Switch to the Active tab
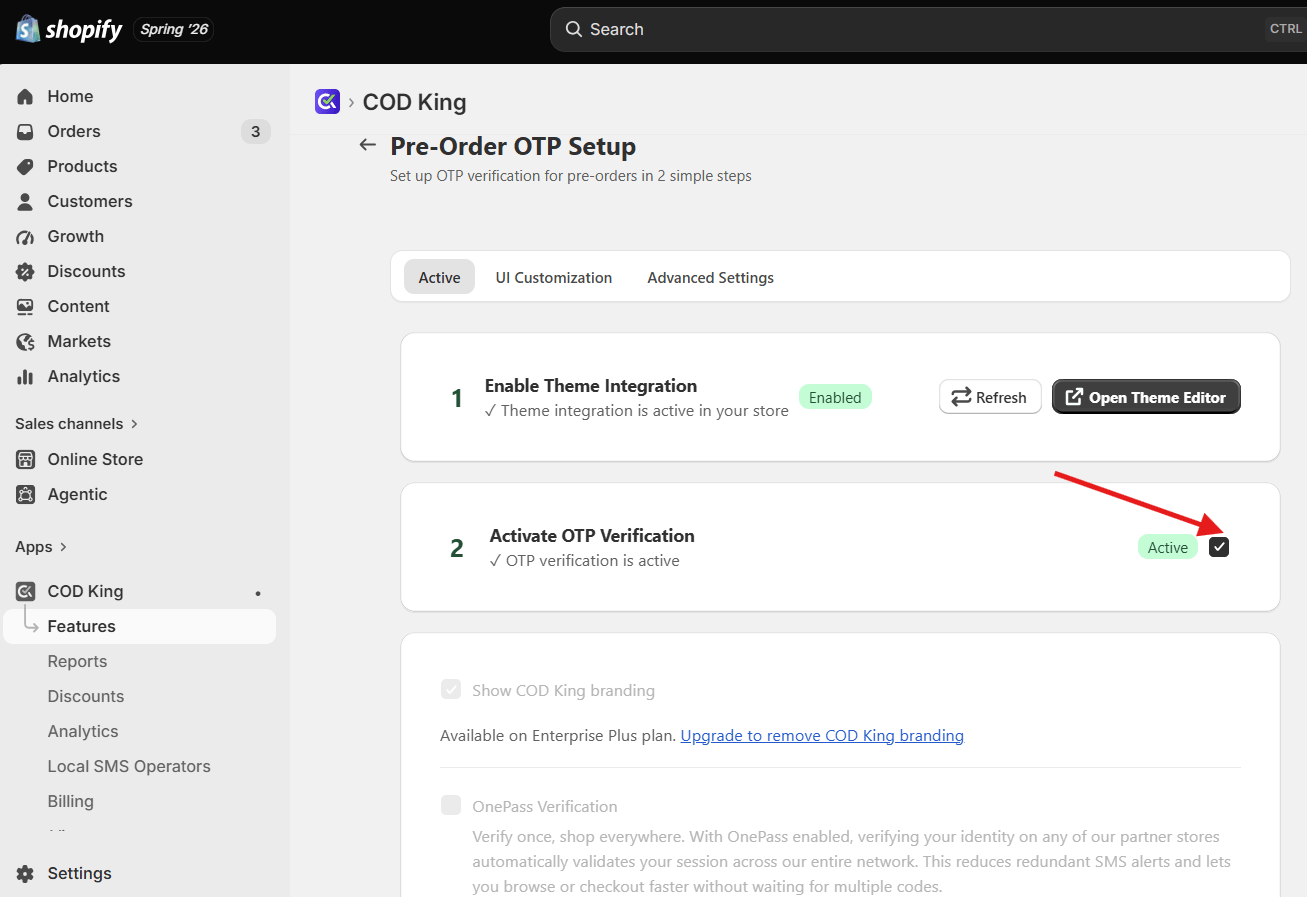The width and height of the screenshot is (1307, 897). tap(439, 277)
